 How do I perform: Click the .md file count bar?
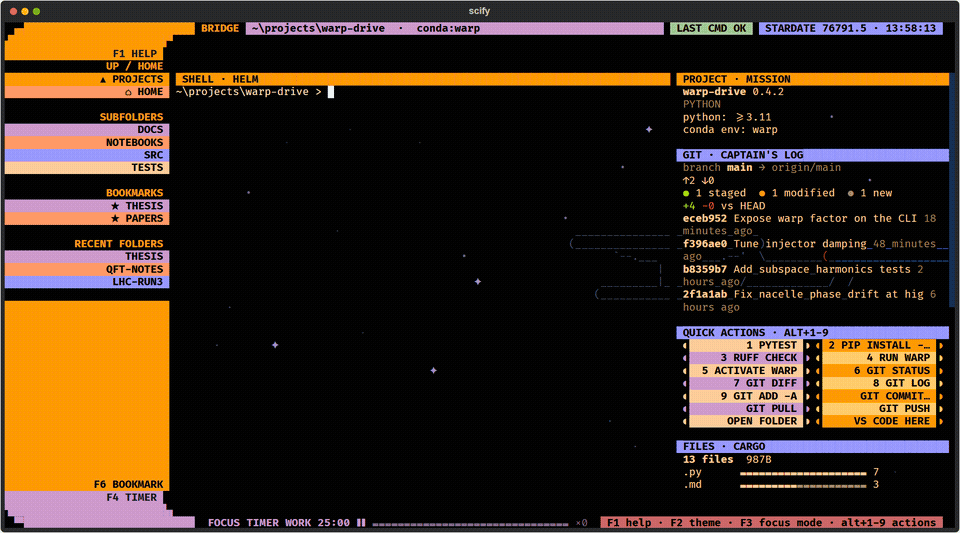click(803, 485)
